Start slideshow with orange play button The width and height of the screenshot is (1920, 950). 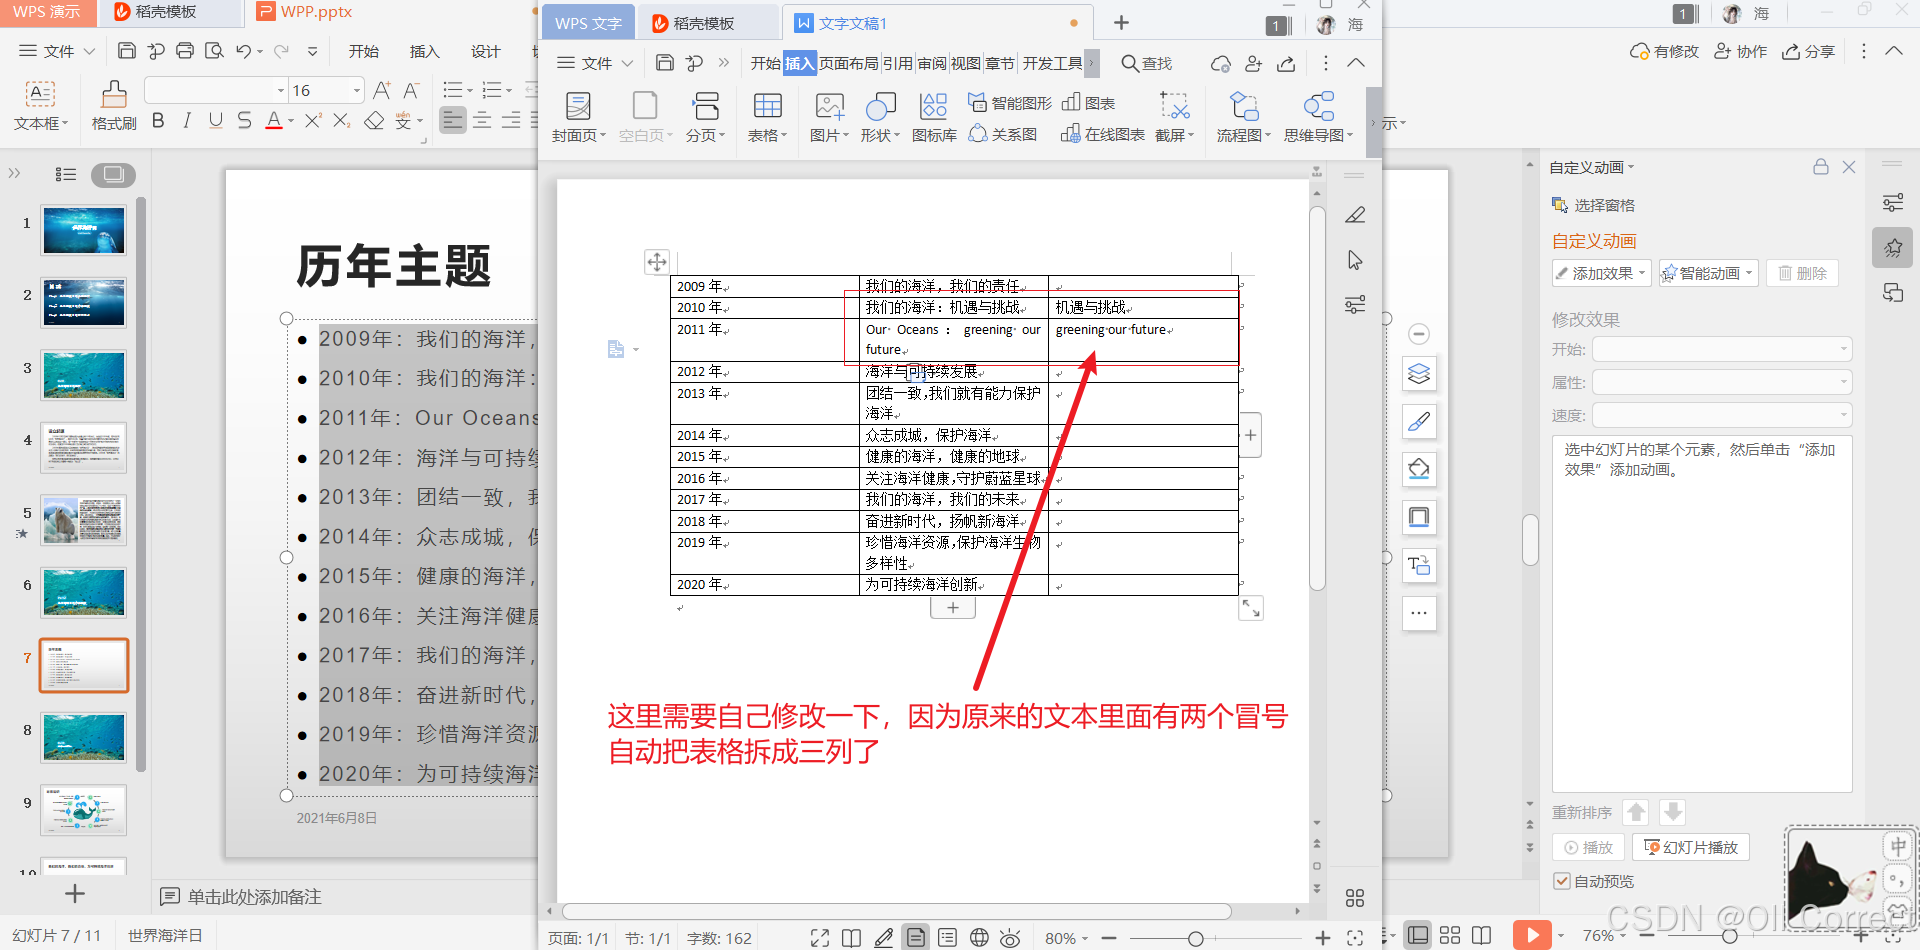(x=1532, y=935)
